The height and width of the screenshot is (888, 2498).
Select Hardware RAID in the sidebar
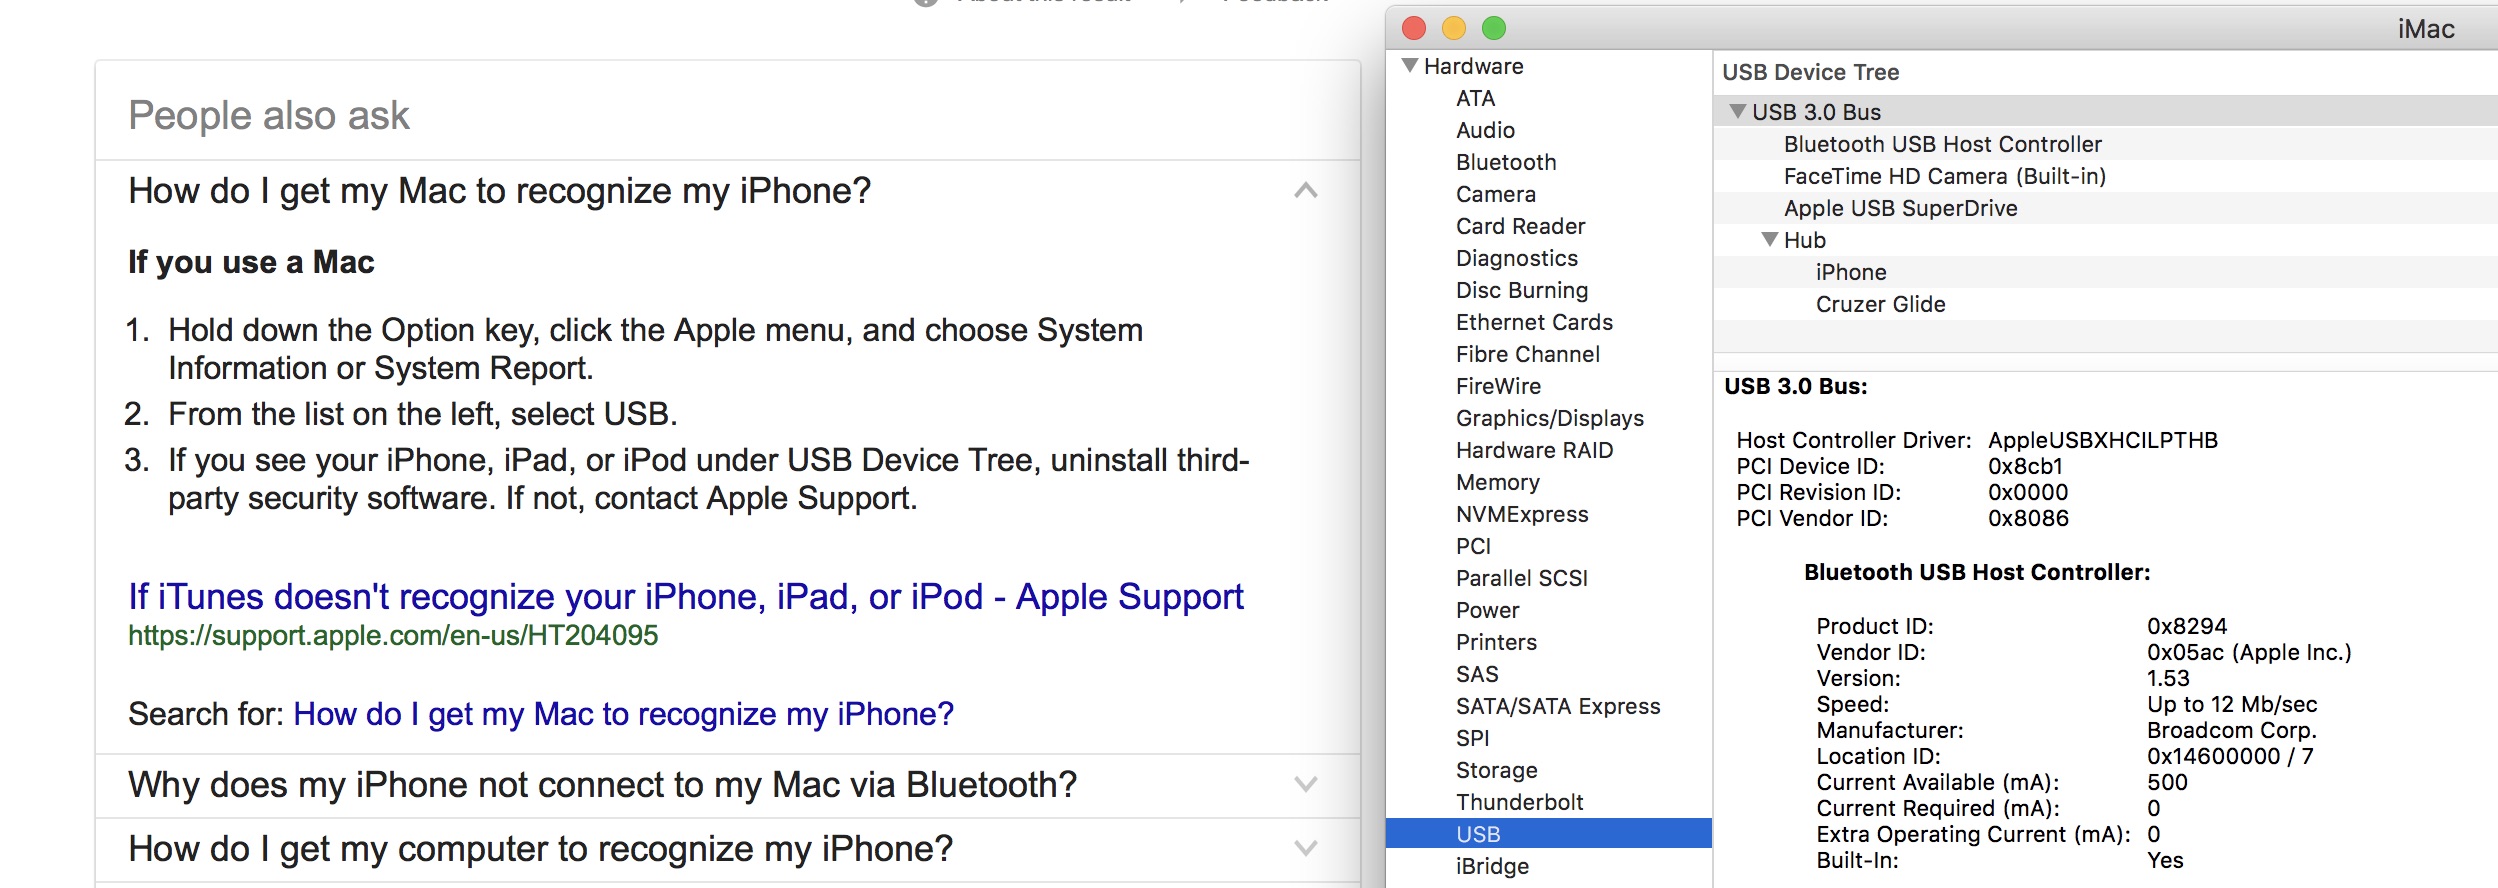pyautogui.click(x=1535, y=450)
